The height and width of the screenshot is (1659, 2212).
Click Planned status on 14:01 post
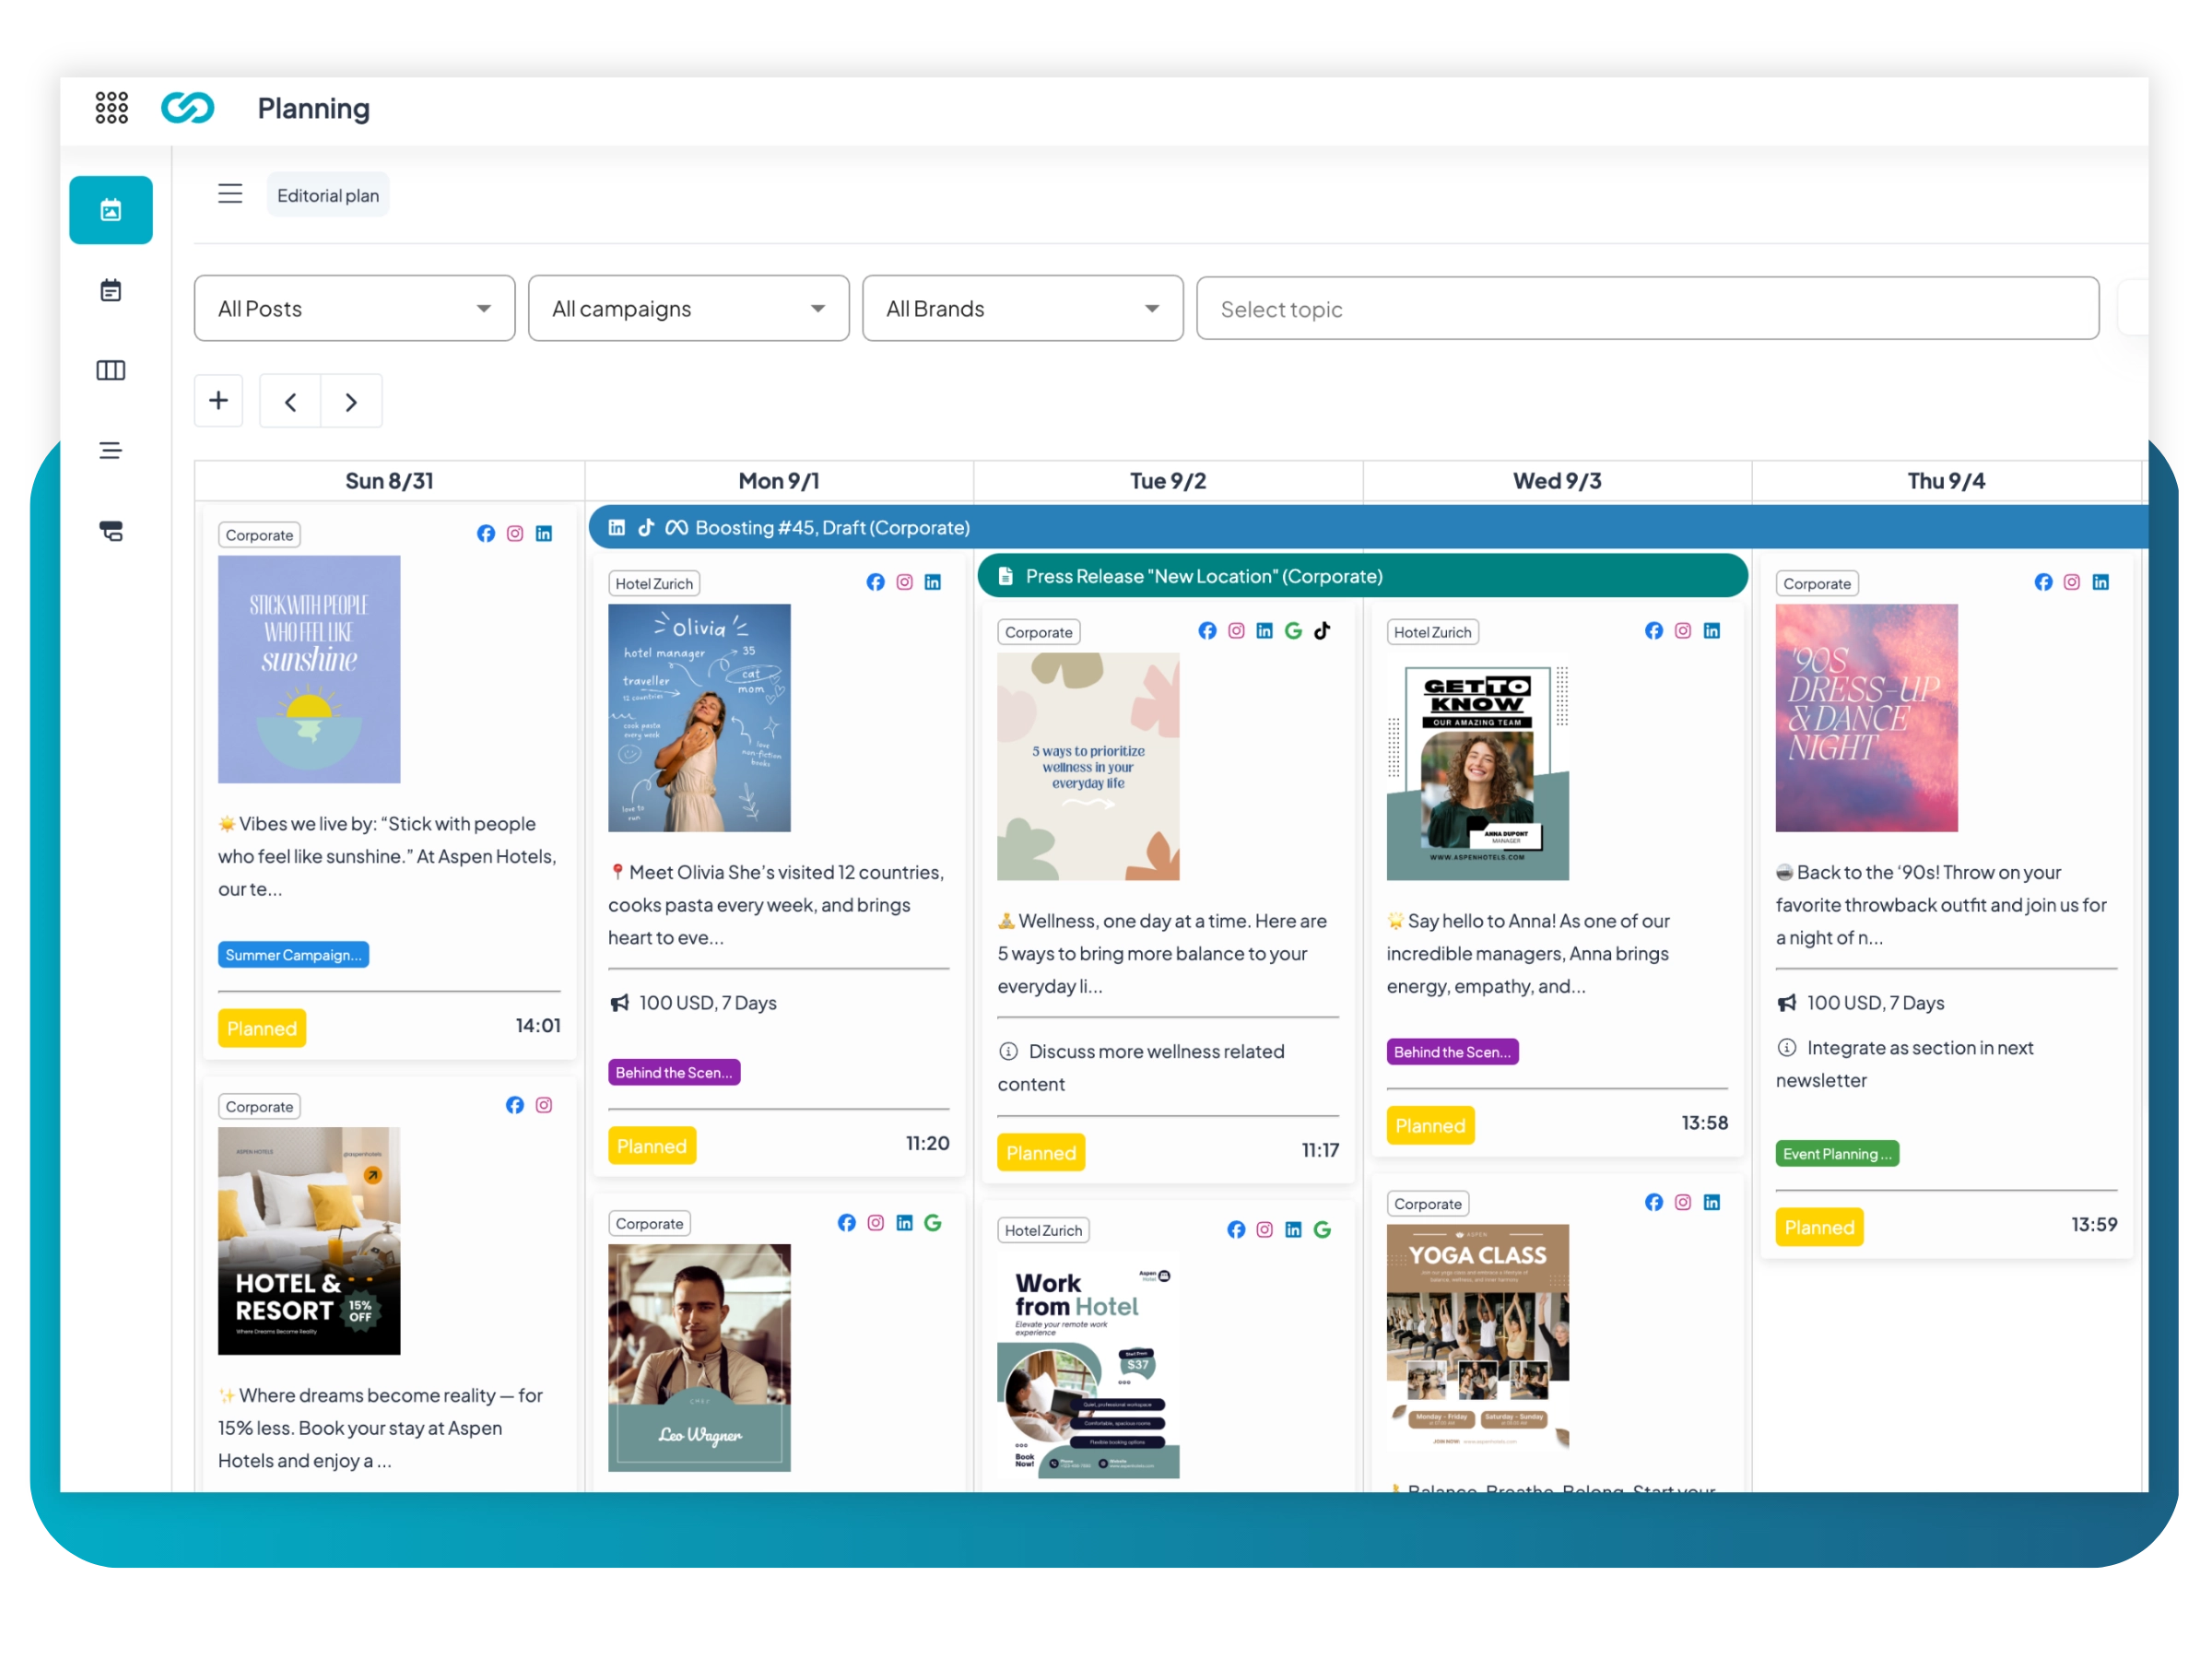pyautogui.click(x=262, y=1028)
